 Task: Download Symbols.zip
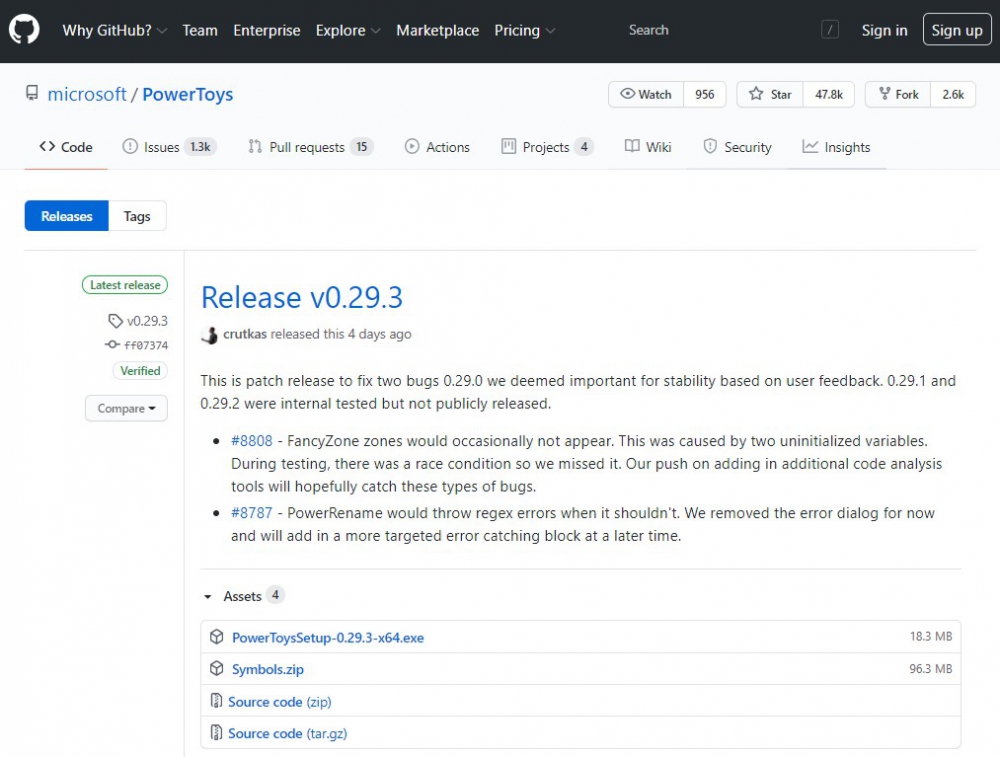click(268, 669)
